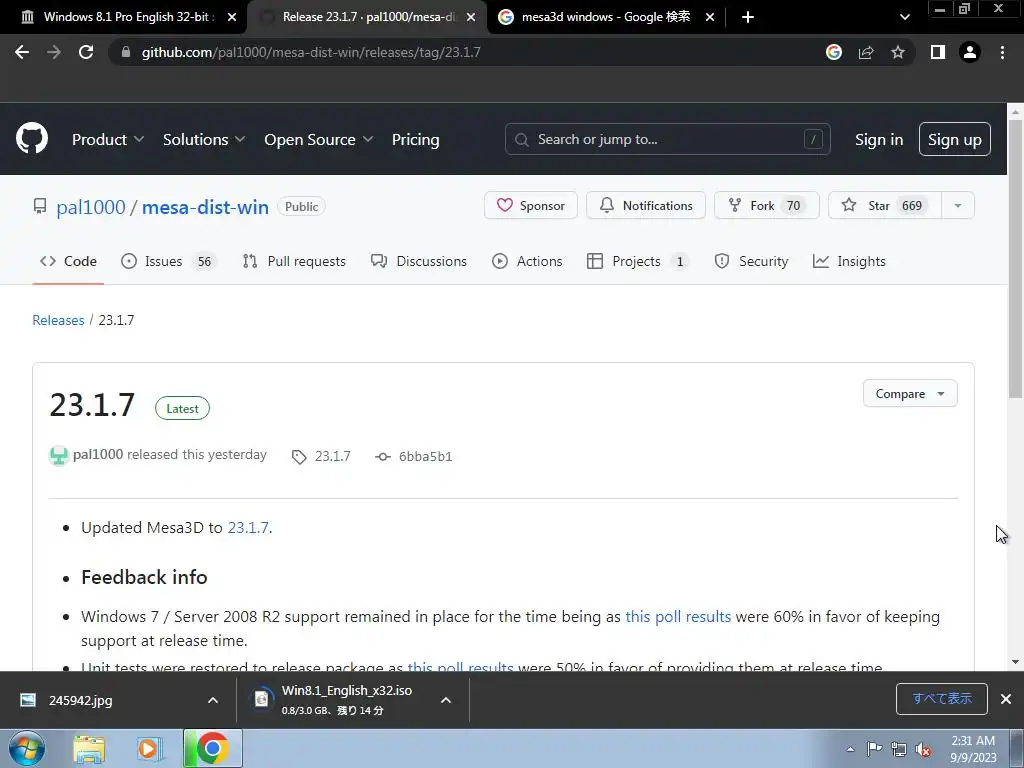Expand the Open Source menu
The width and height of the screenshot is (1024, 768).
(x=319, y=140)
